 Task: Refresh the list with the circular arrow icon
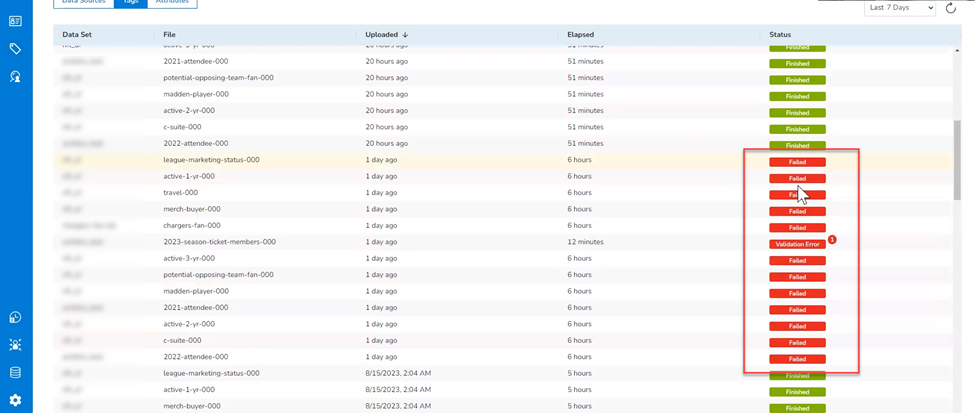(951, 8)
